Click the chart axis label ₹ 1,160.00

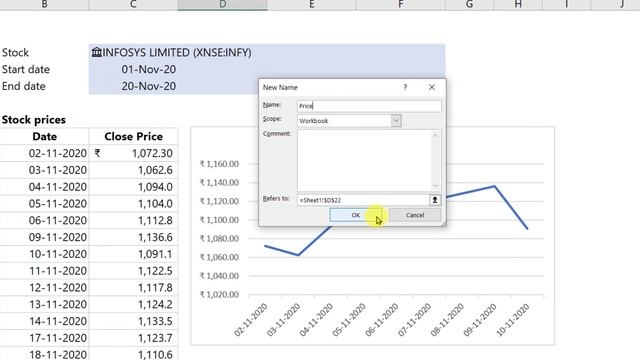[x=219, y=164]
